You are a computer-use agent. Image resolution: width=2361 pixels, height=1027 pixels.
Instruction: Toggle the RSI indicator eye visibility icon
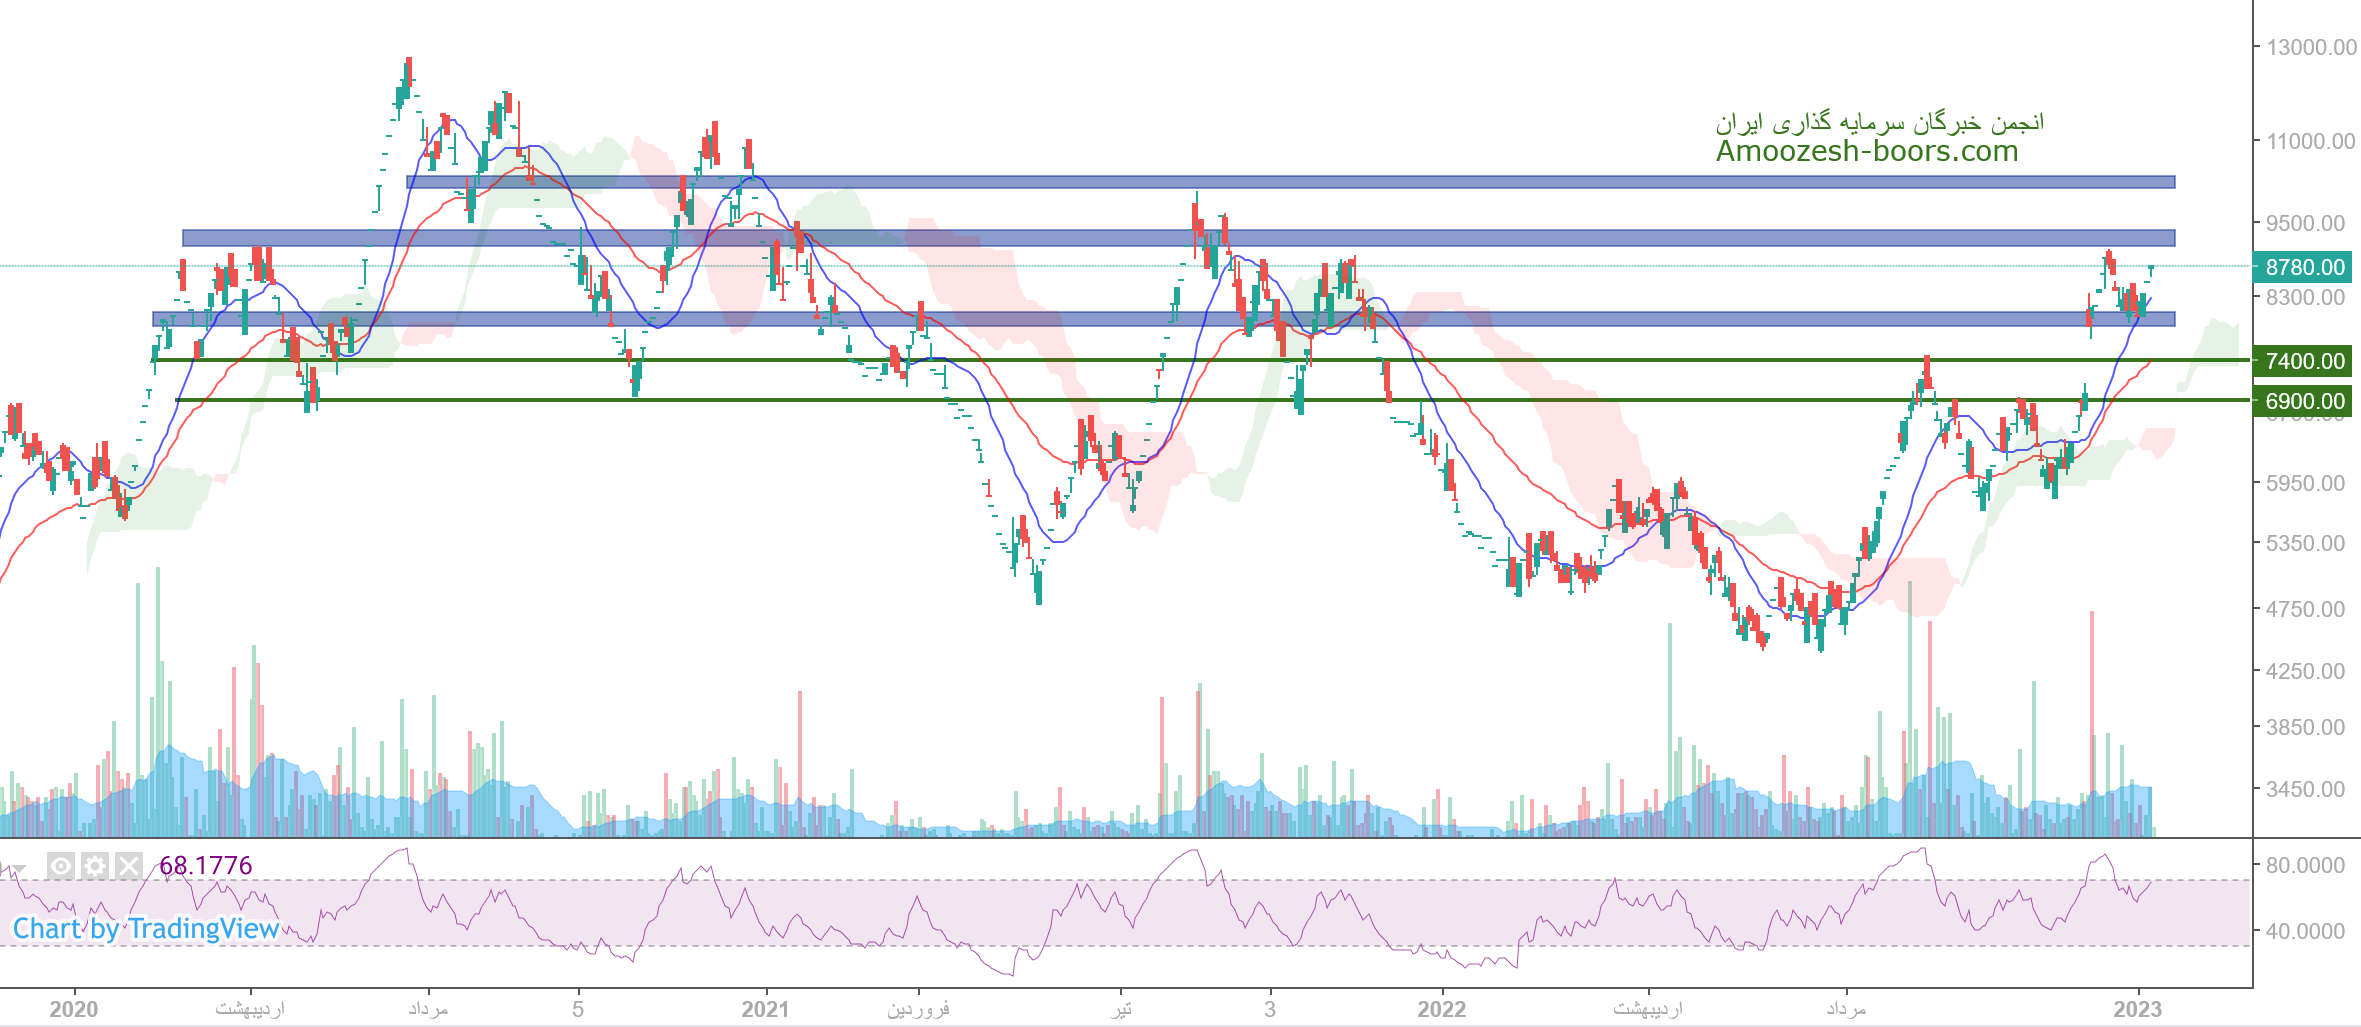(61, 866)
